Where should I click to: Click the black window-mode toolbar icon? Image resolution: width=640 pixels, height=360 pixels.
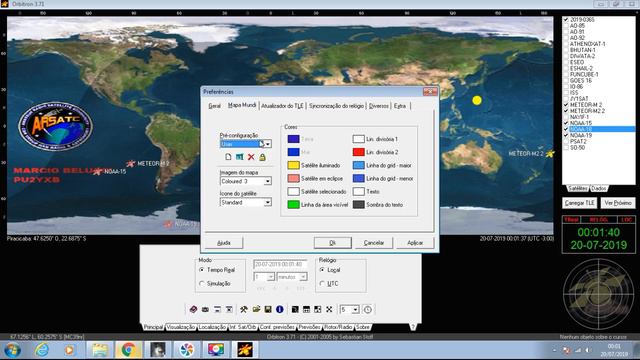click(295, 309)
